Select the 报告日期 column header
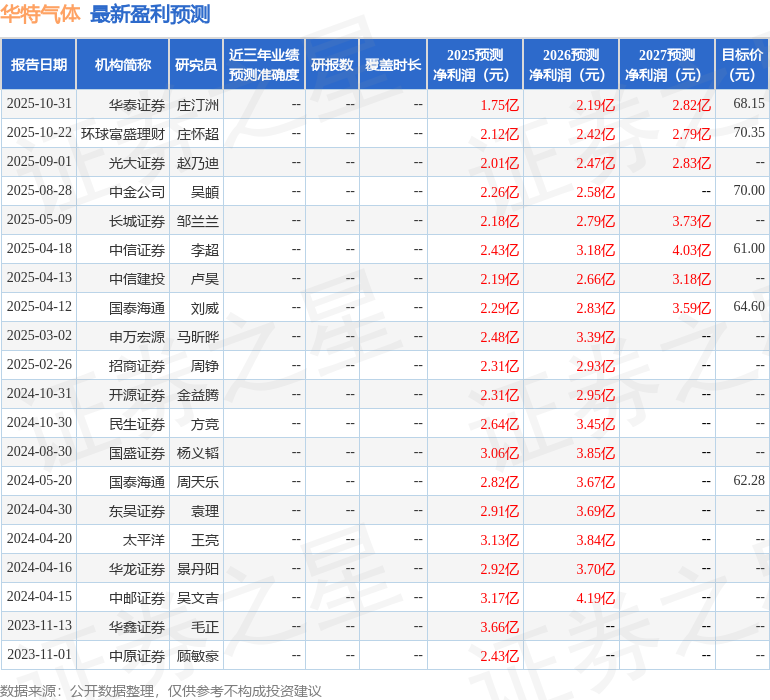This screenshot has width=770, height=700. pos(39,65)
